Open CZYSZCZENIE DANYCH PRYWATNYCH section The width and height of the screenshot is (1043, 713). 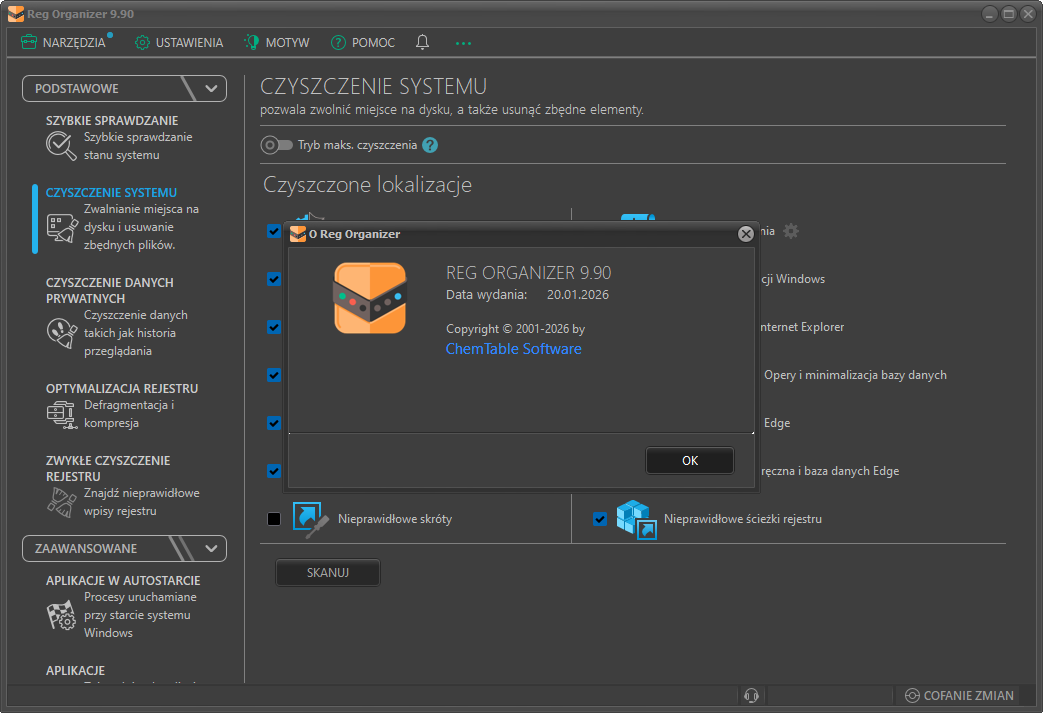(110, 291)
